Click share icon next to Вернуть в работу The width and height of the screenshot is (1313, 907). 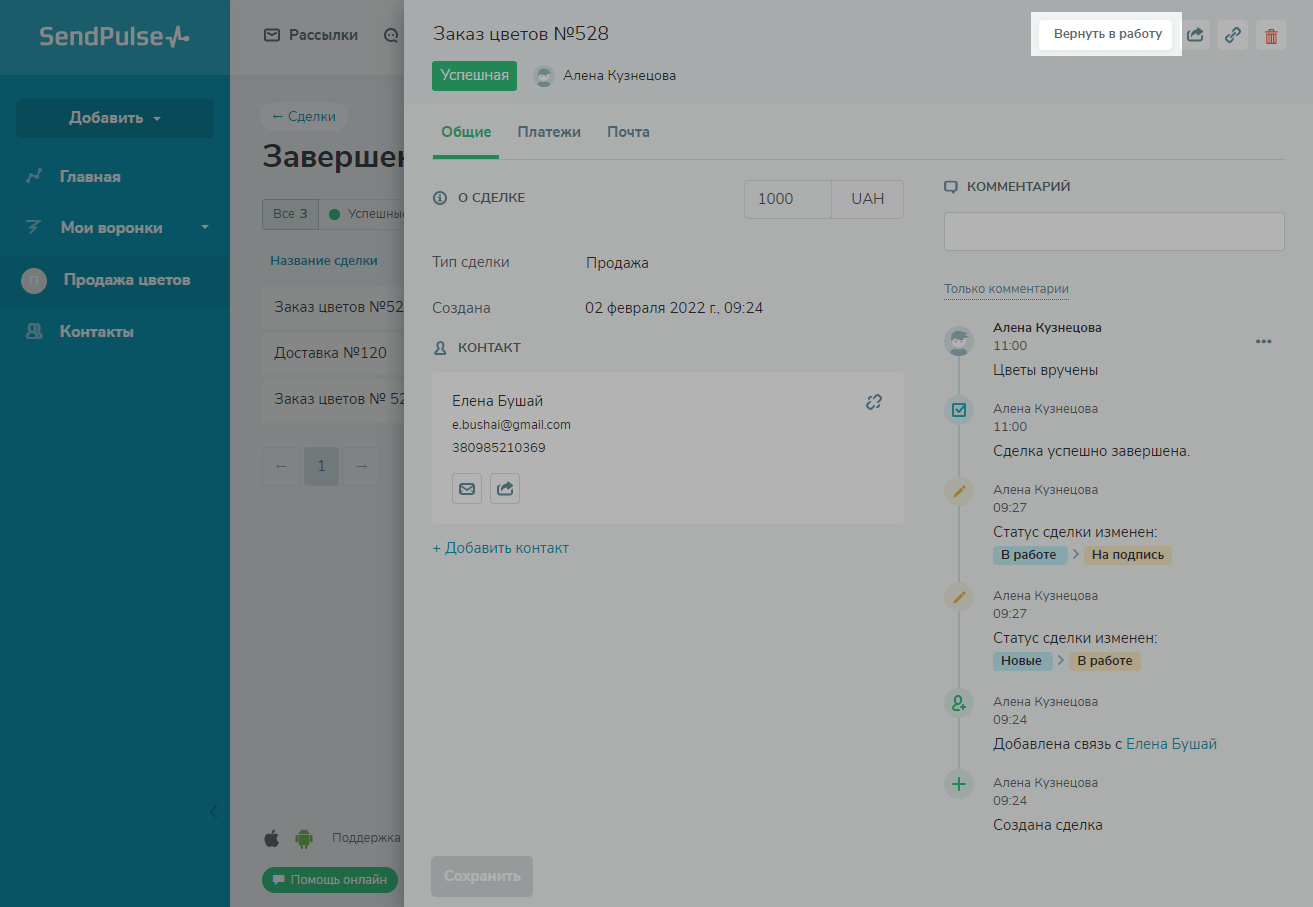point(1195,36)
